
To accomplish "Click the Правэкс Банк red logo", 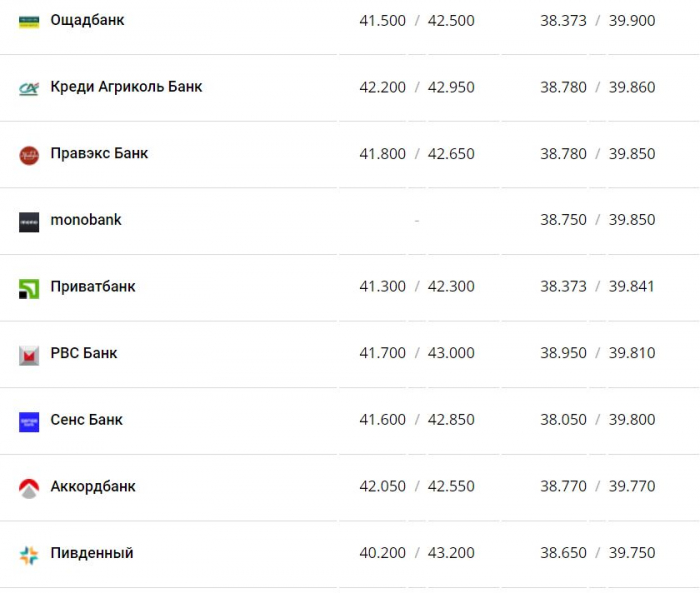I will point(29,155).
